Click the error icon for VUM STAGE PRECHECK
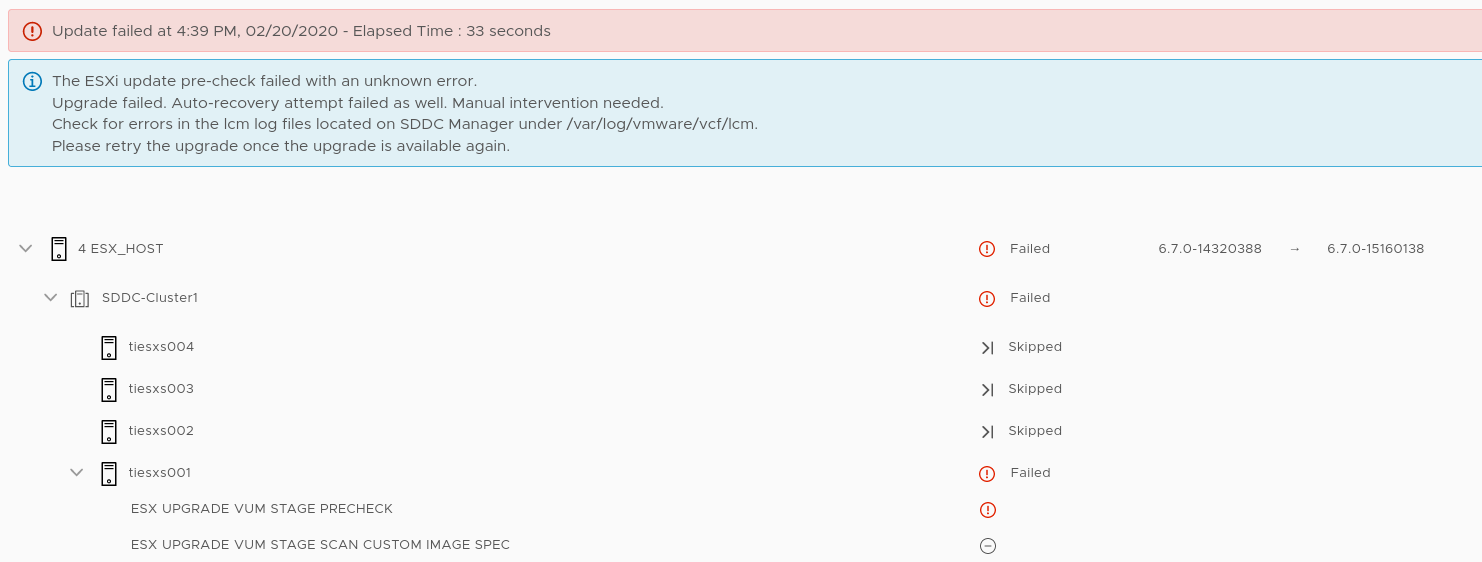This screenshot has height=562, width=1482. 988,510
